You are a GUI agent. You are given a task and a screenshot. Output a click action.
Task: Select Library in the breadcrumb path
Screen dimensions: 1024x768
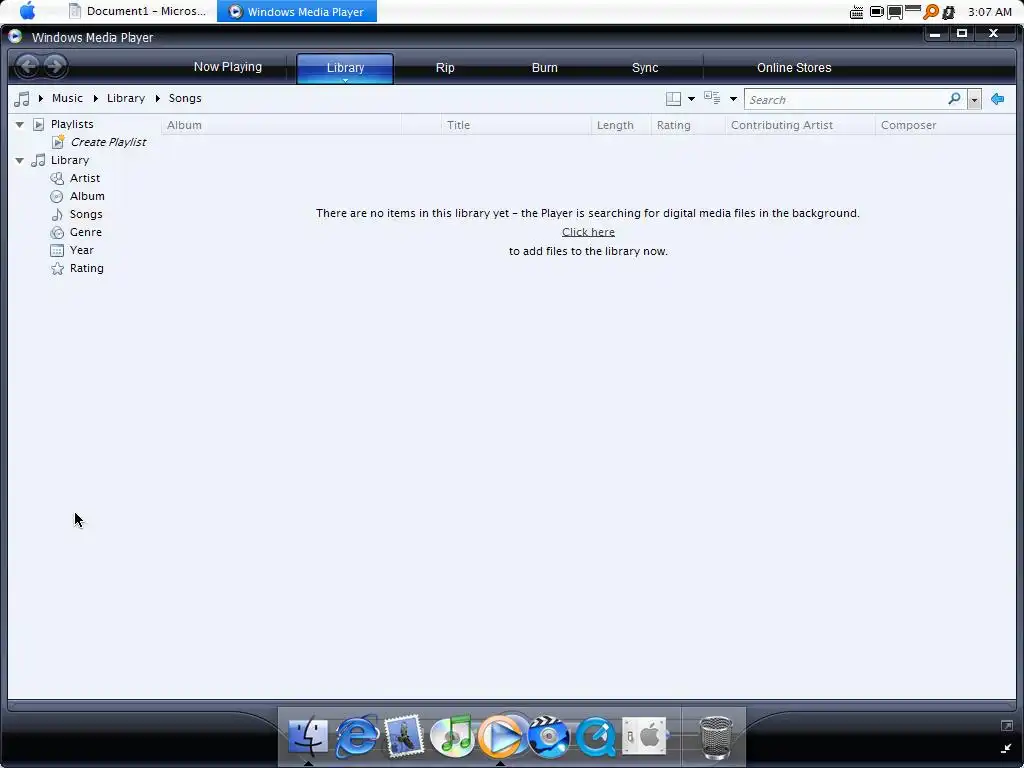125,98
